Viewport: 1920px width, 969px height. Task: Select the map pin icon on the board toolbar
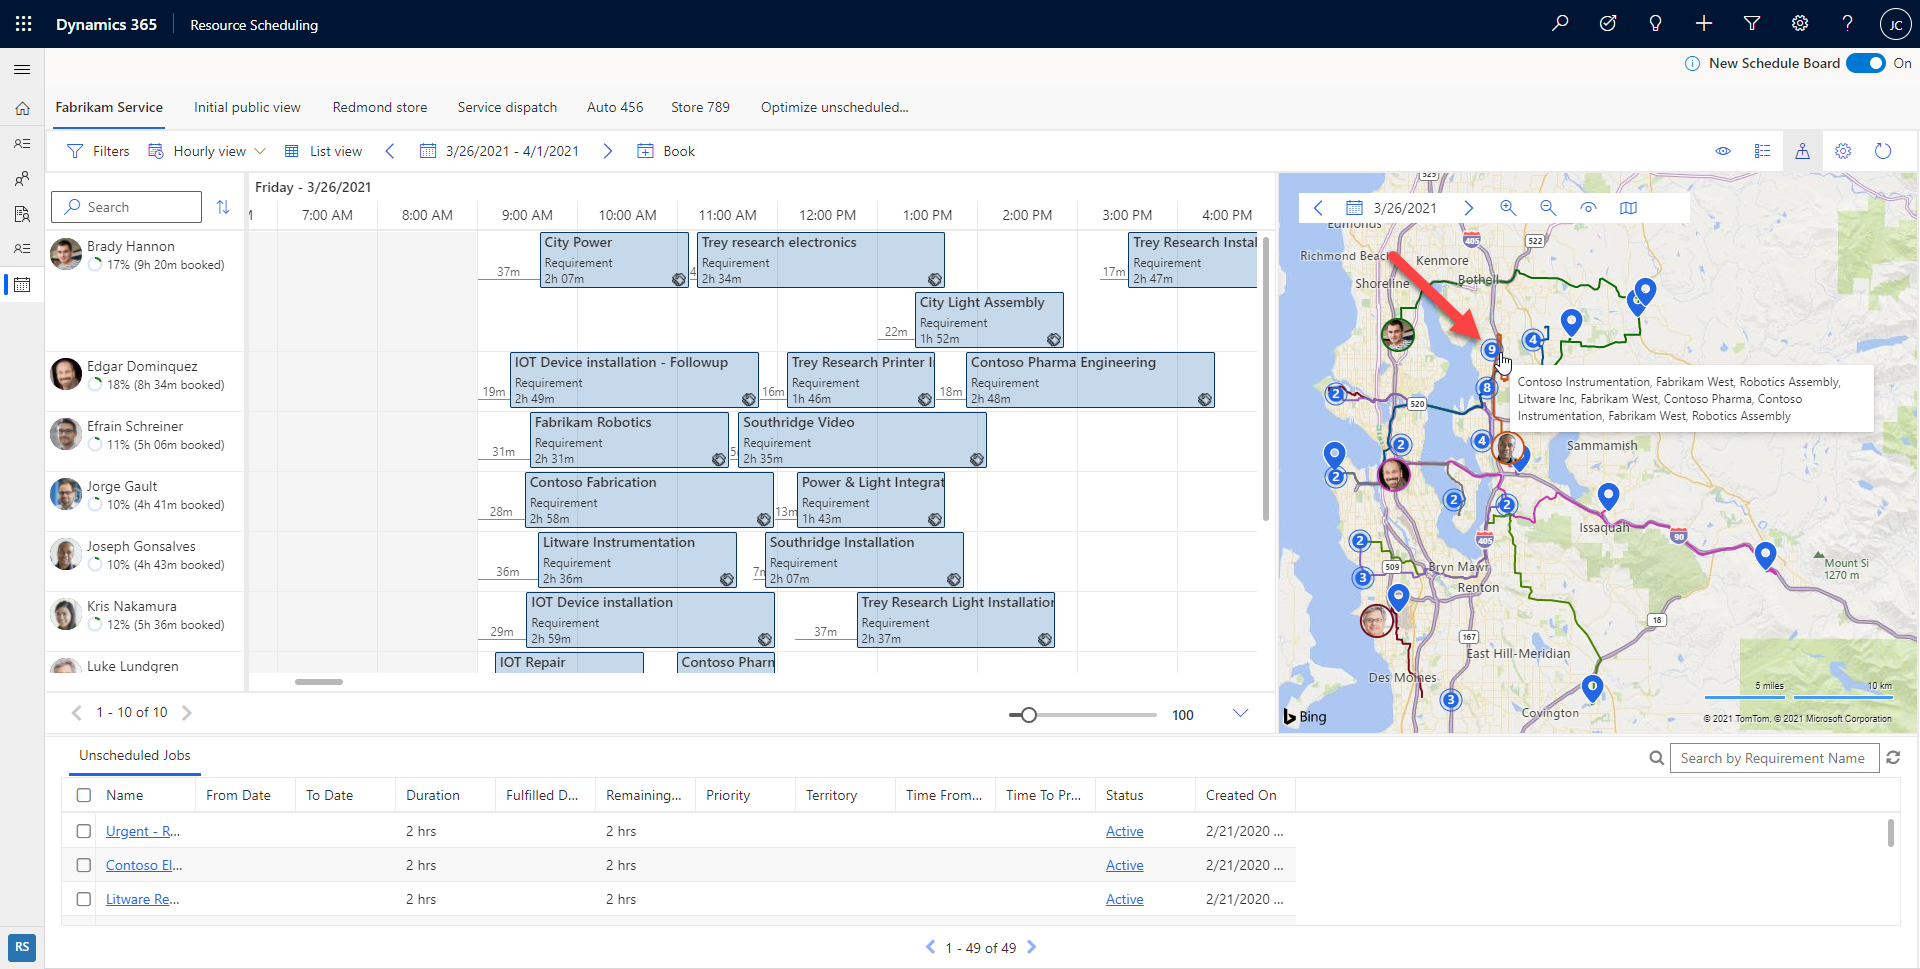(x=1803, y=151)
